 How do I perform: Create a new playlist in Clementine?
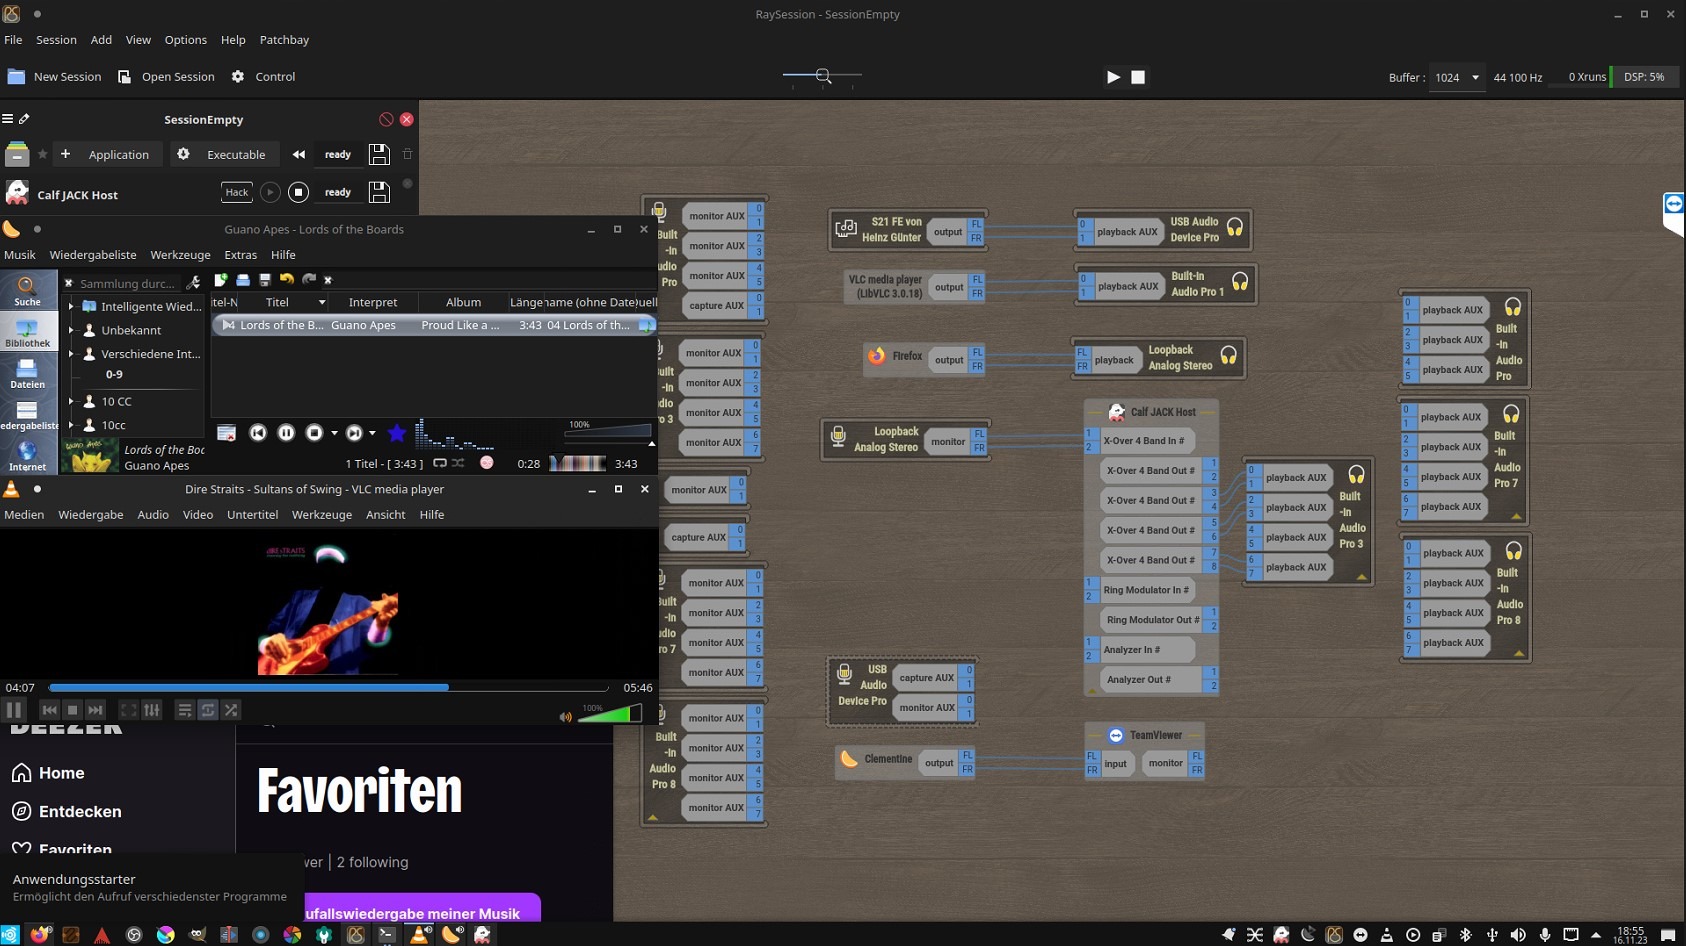(221, 280)
